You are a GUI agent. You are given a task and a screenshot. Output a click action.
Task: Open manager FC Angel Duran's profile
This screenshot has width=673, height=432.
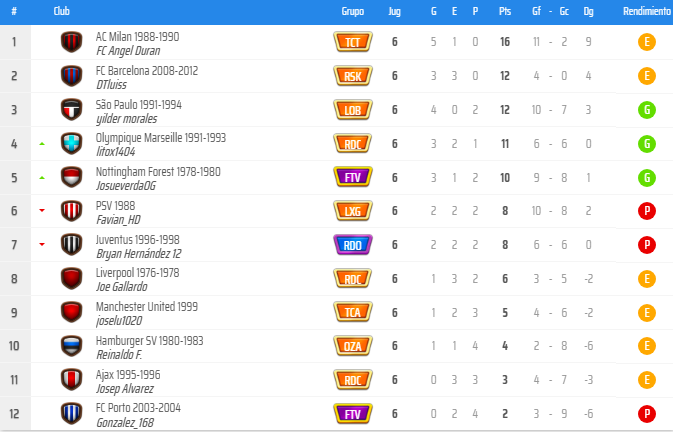click(x=128, y=51)
